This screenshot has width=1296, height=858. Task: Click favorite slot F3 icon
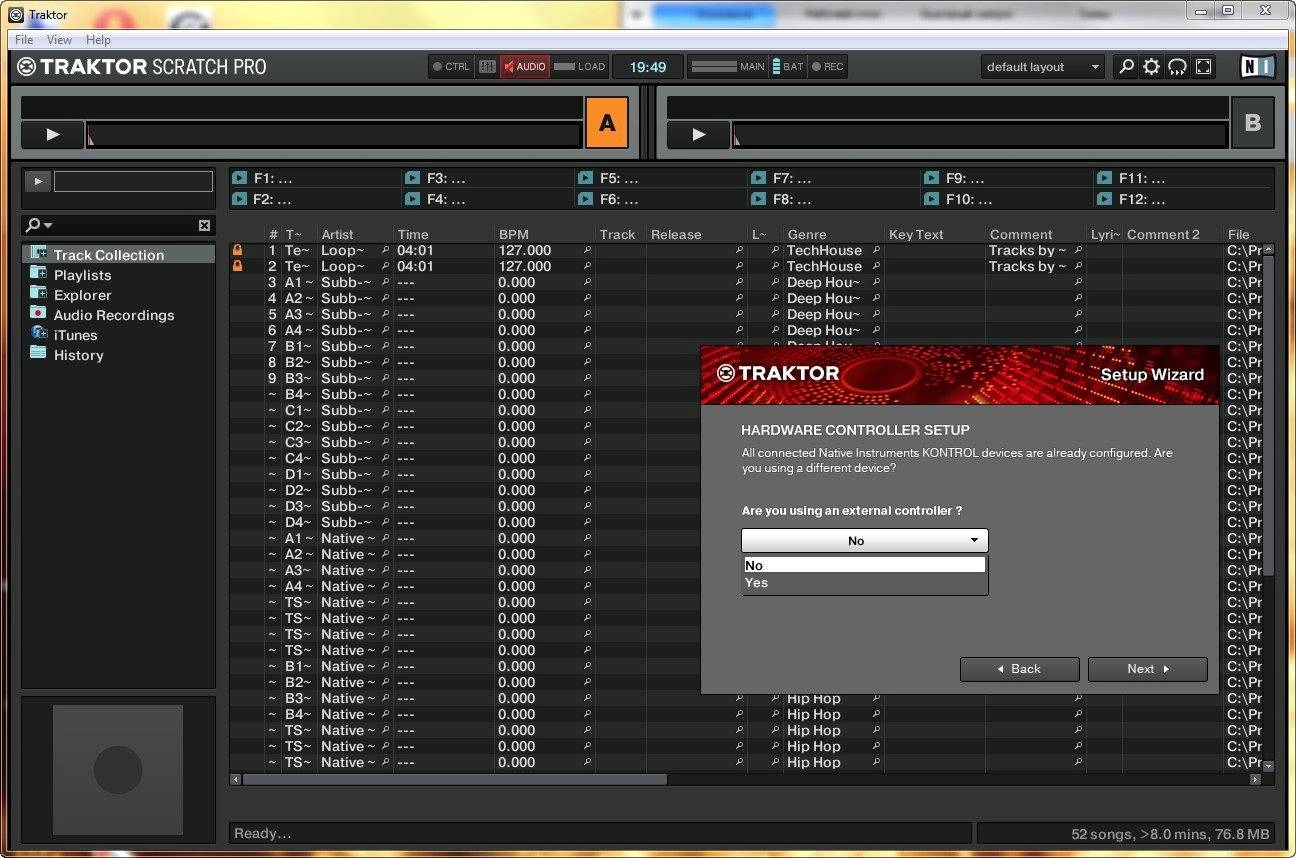pyautogui.click(x=412, y=178)
